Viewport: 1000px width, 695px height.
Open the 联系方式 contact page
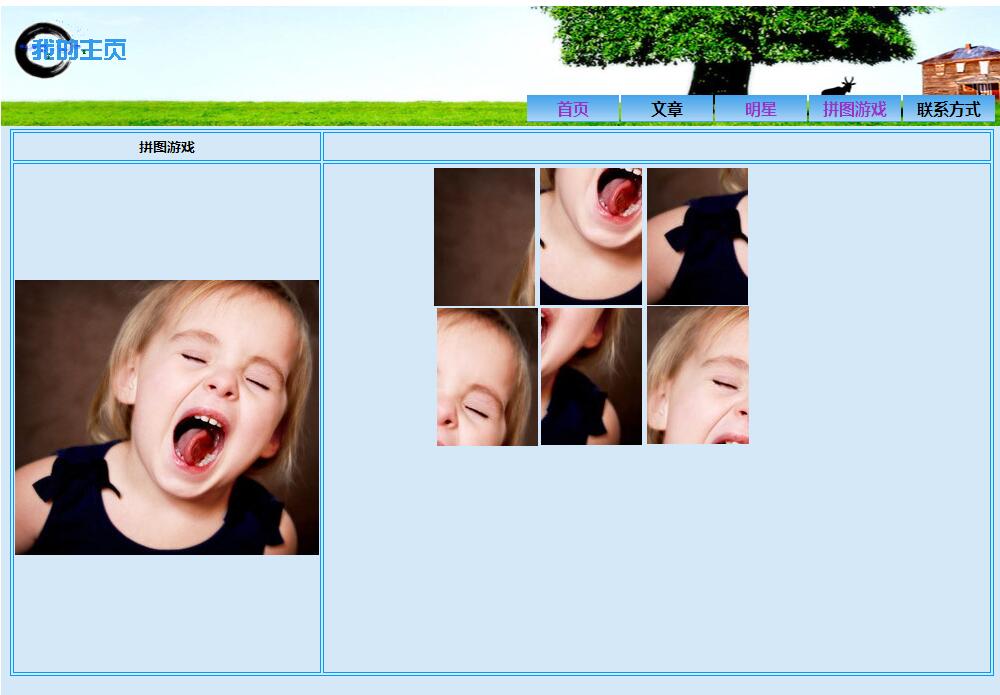(x=948, y=109)
